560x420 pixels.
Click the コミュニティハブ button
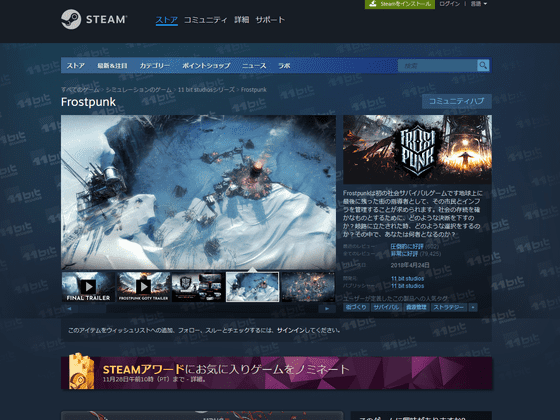456,101
